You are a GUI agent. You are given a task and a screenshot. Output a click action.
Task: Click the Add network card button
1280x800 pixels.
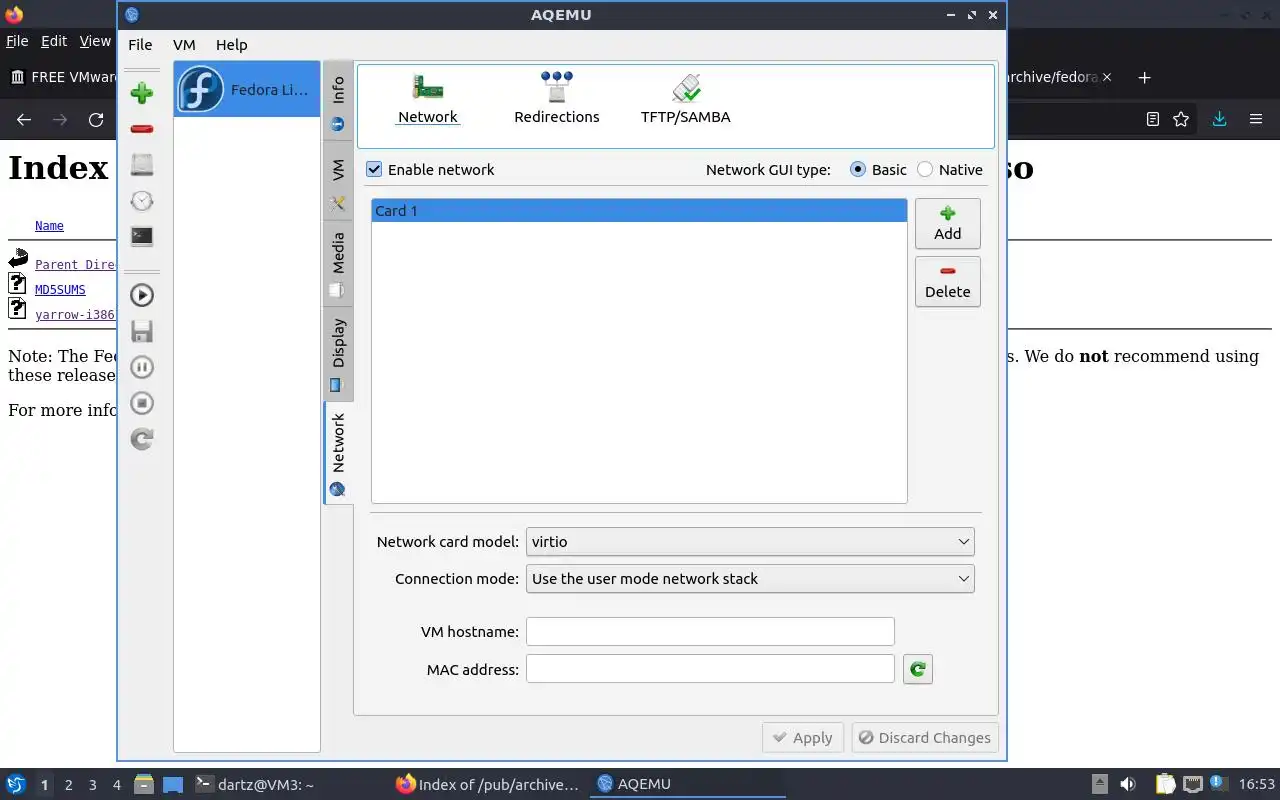(x=947, y=223)
